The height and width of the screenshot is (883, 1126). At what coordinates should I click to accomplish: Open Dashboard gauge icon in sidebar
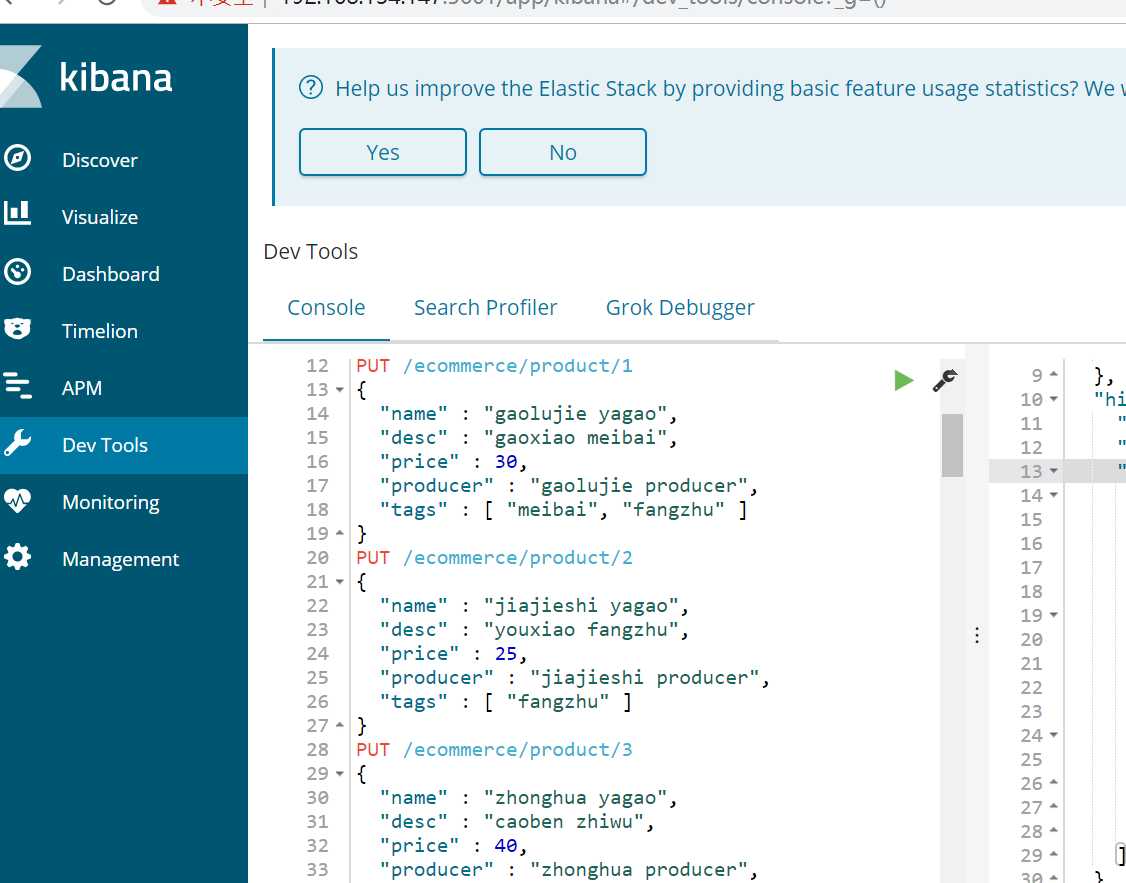coord(17,272)
